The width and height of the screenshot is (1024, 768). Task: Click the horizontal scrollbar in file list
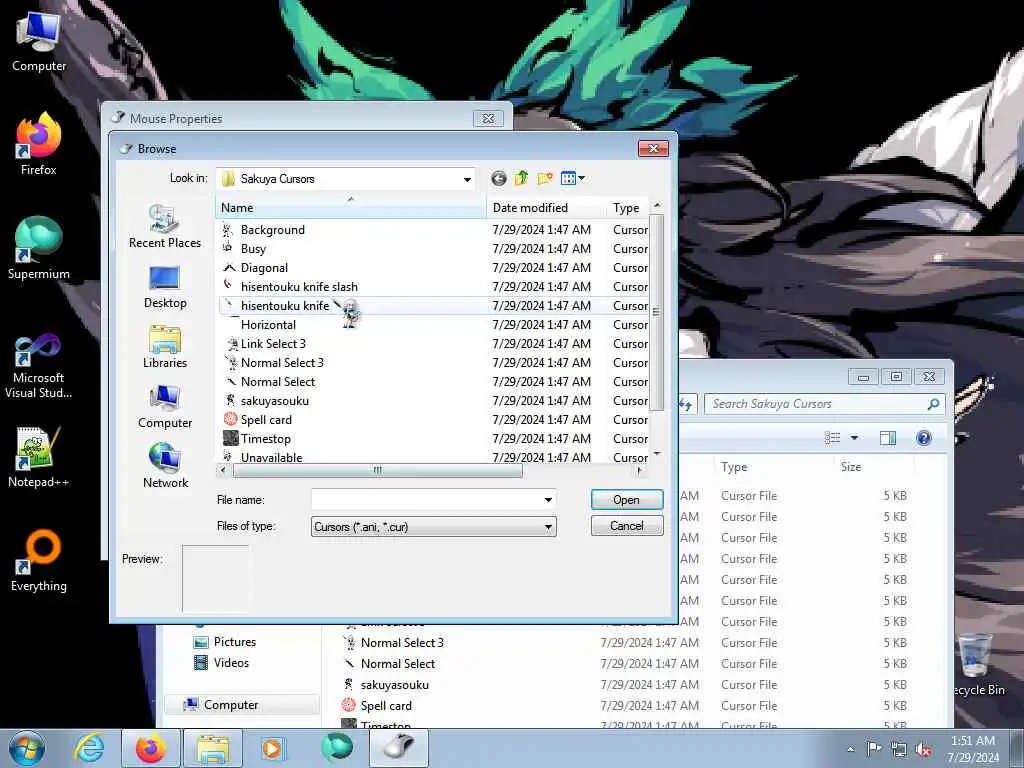(x=377, y=470)
